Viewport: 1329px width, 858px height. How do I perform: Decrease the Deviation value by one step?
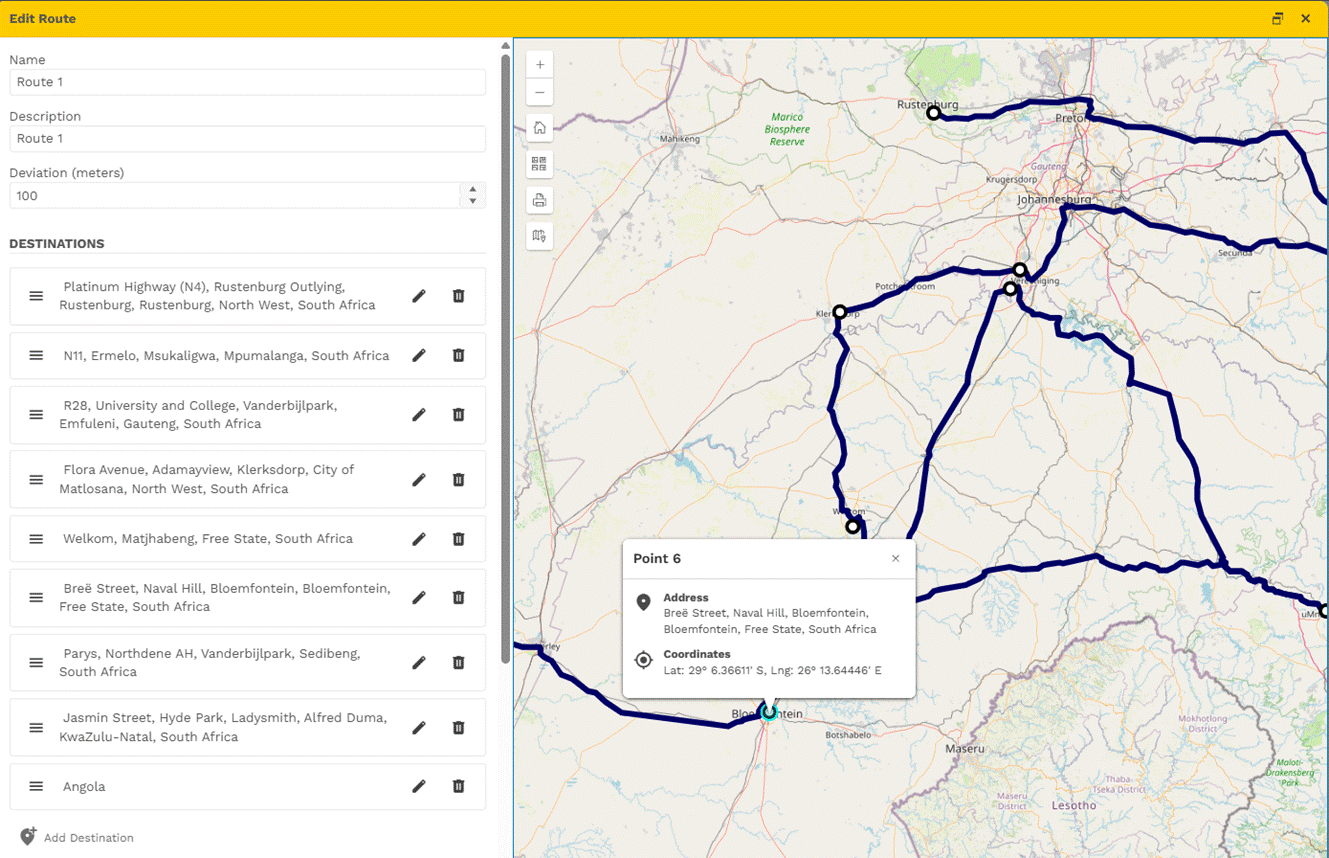tap(473, 202)
